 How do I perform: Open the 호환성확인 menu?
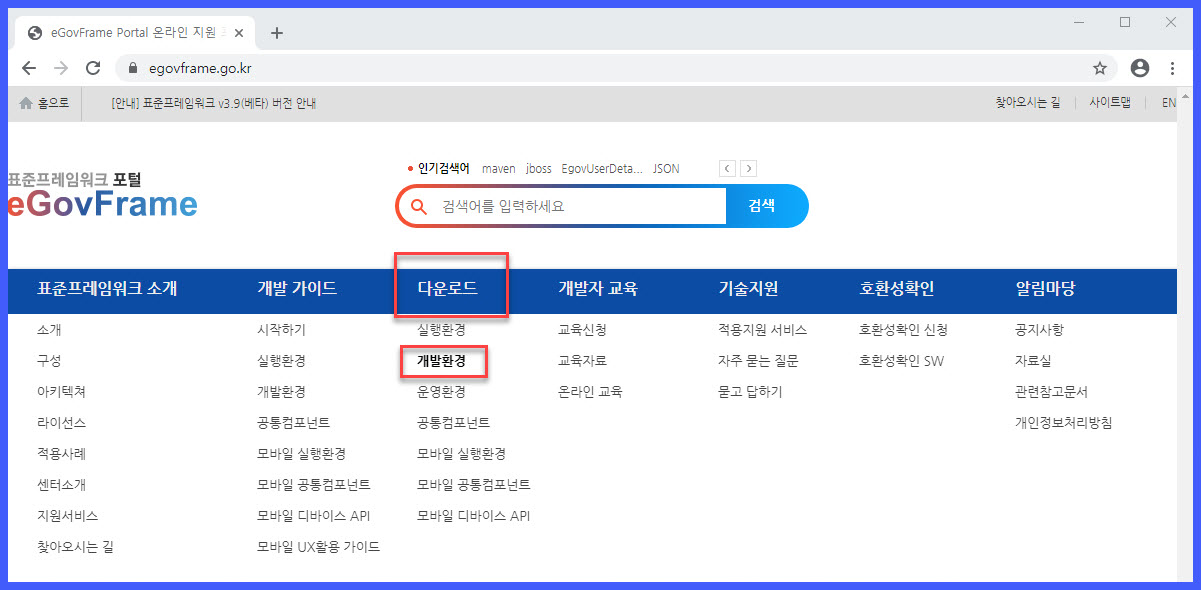tap(896, 289)
